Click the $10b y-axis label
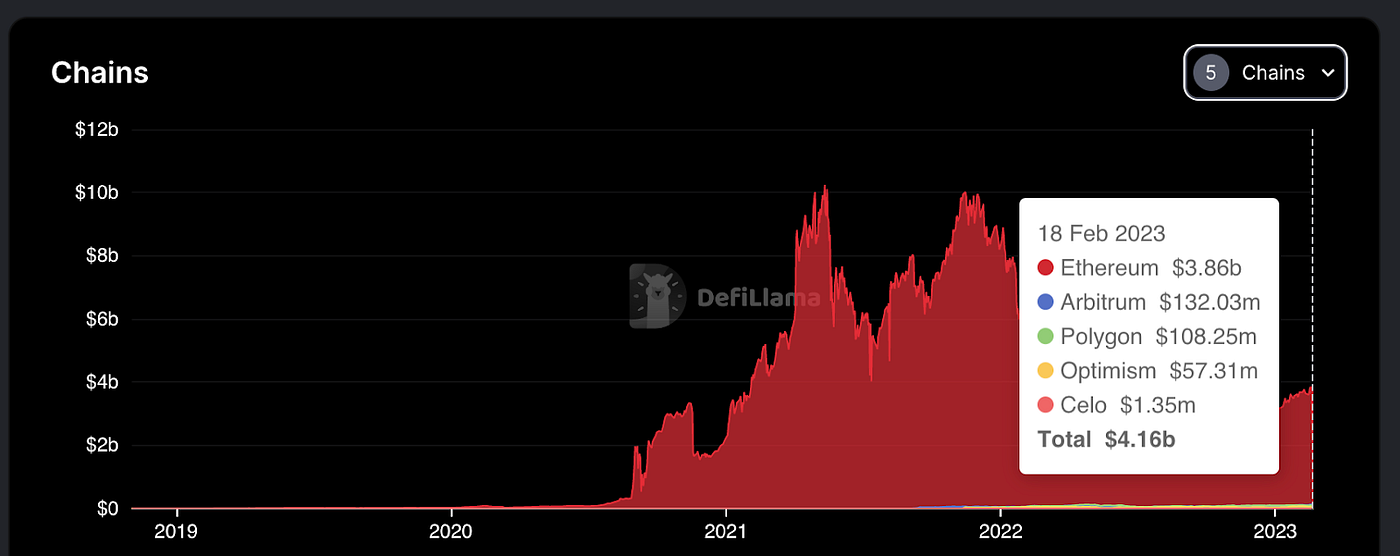The image size is (1400, 556). [96, 192]
